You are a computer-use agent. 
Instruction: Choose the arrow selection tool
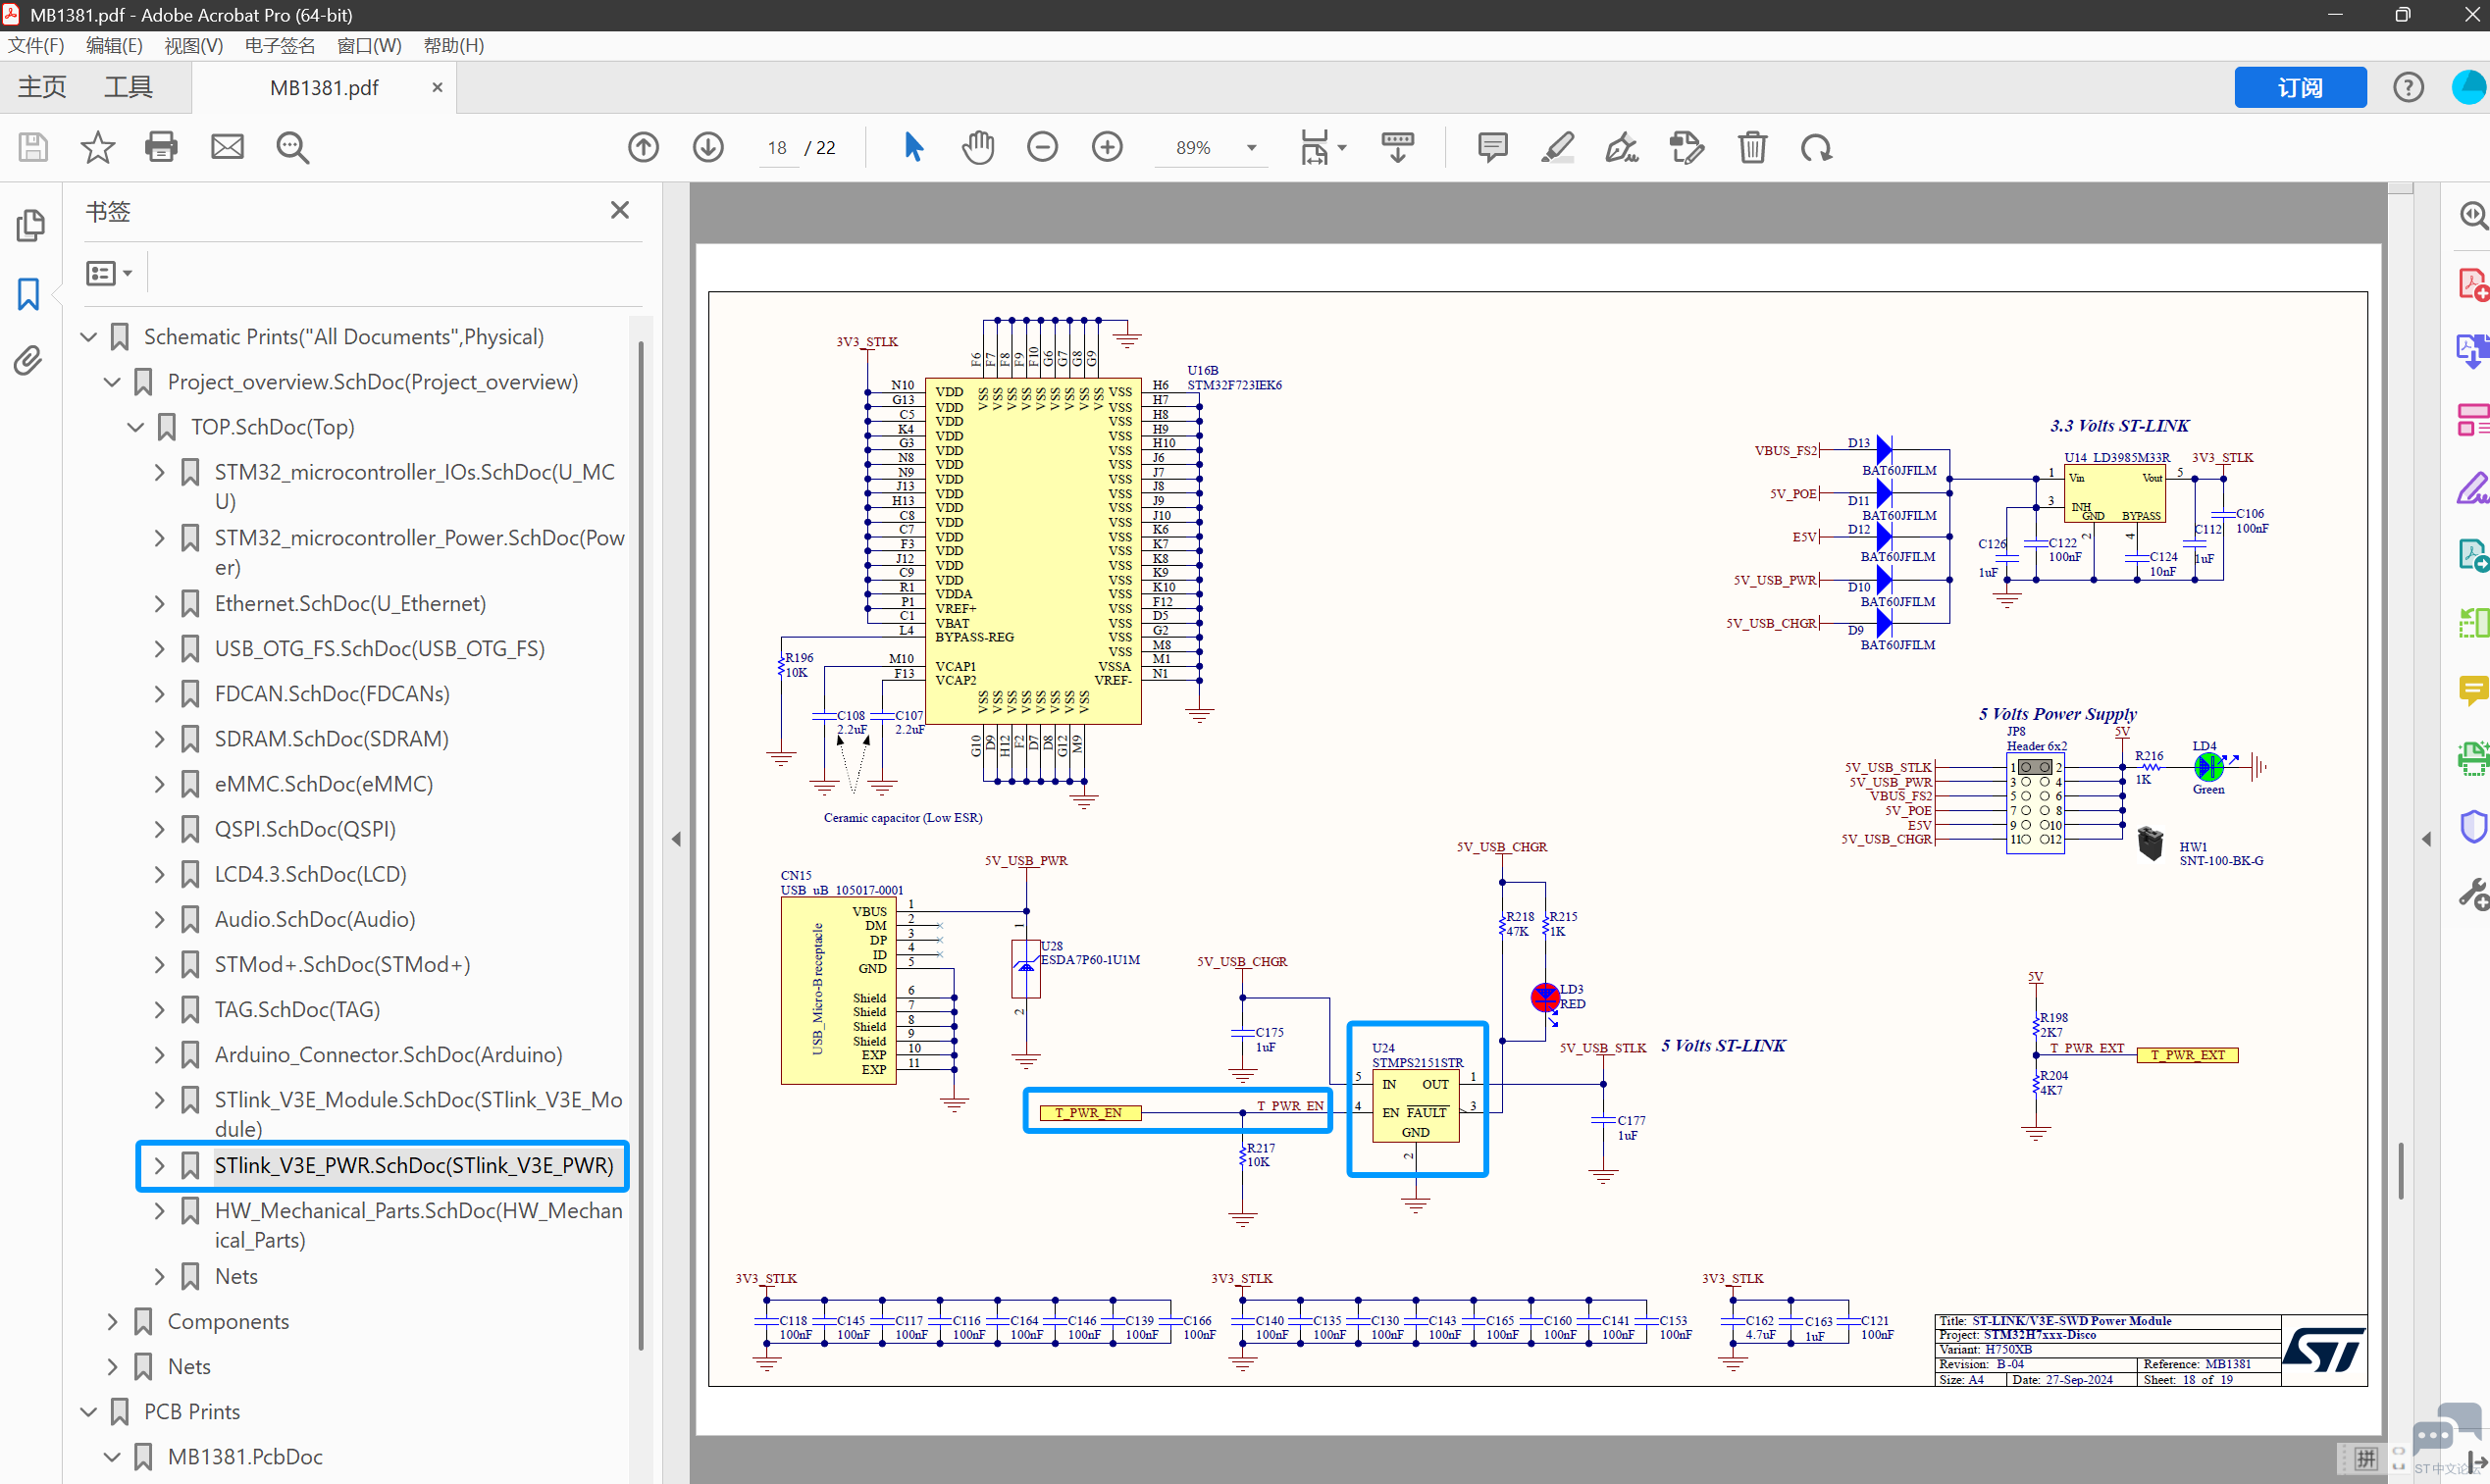(x=913, y=148)
